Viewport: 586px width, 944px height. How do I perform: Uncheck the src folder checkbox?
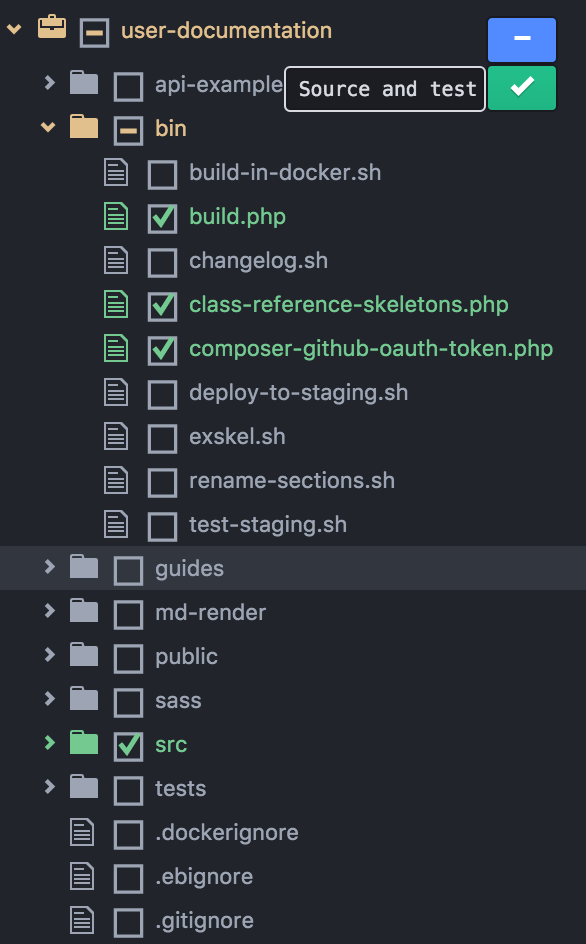(x=128, y=746)
